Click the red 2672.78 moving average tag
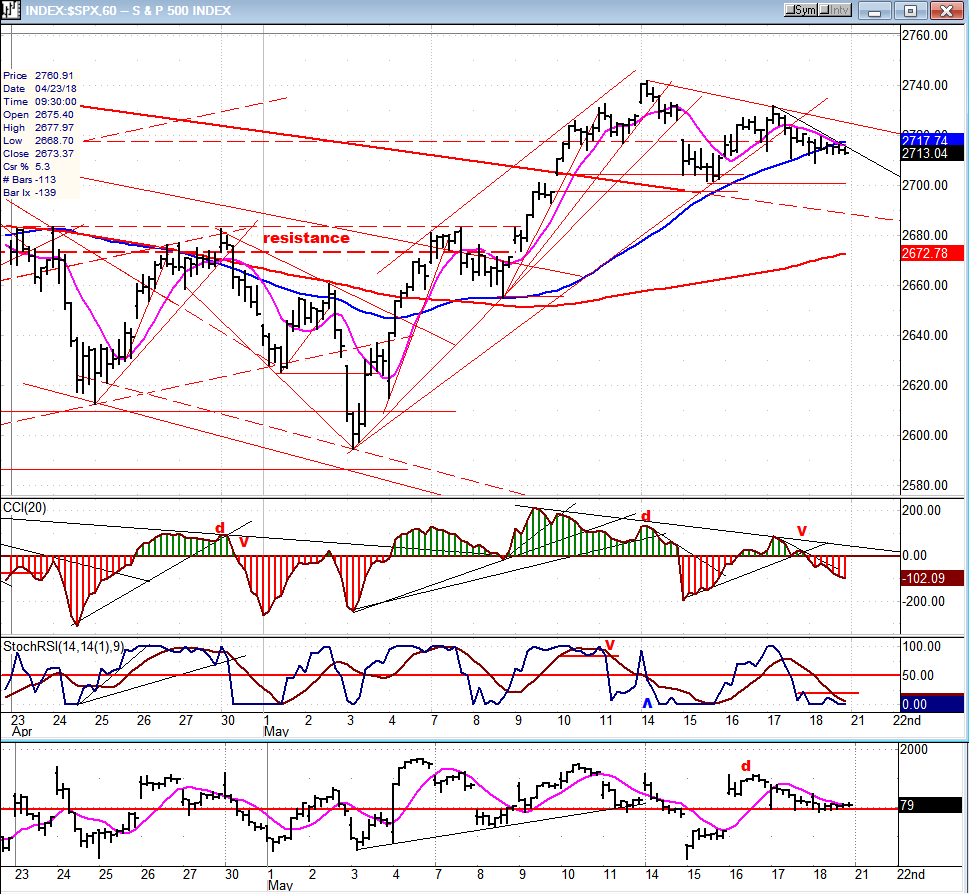This screenshot has width=969, height=894. (932, 253)
